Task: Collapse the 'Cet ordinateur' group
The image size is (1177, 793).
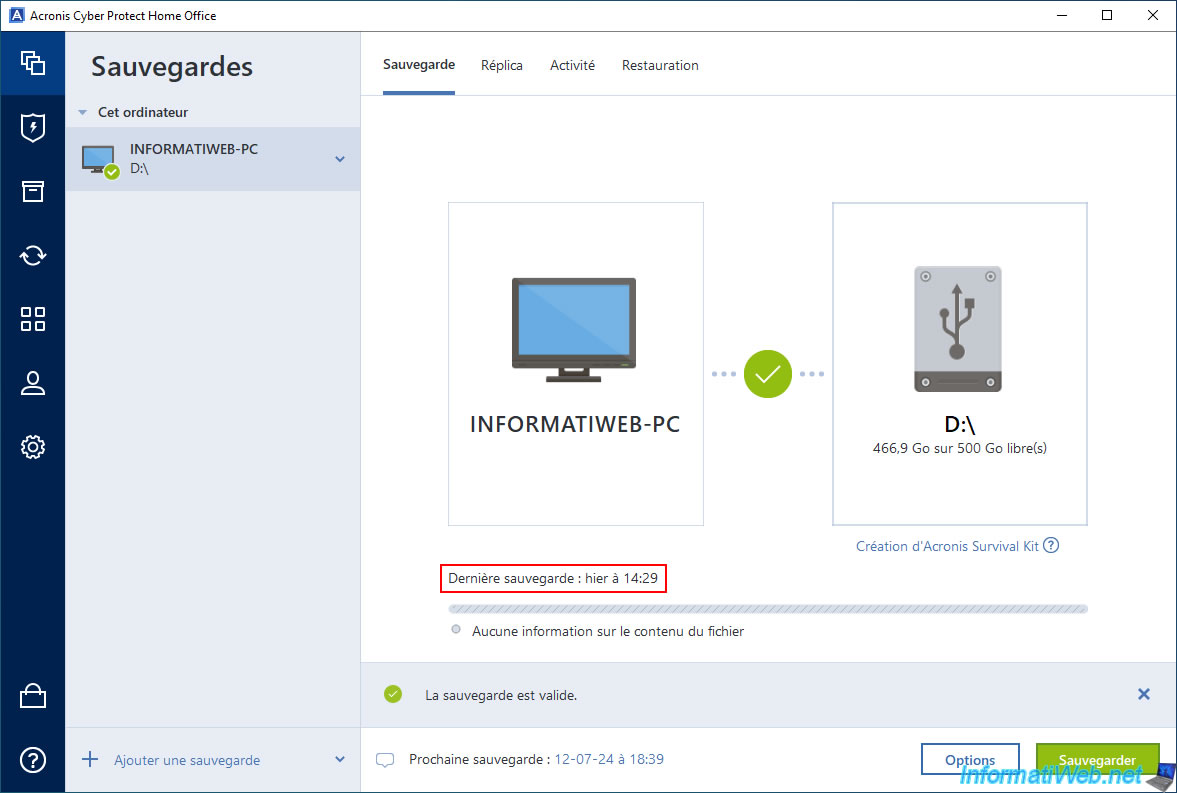Action: pos(83,113)
